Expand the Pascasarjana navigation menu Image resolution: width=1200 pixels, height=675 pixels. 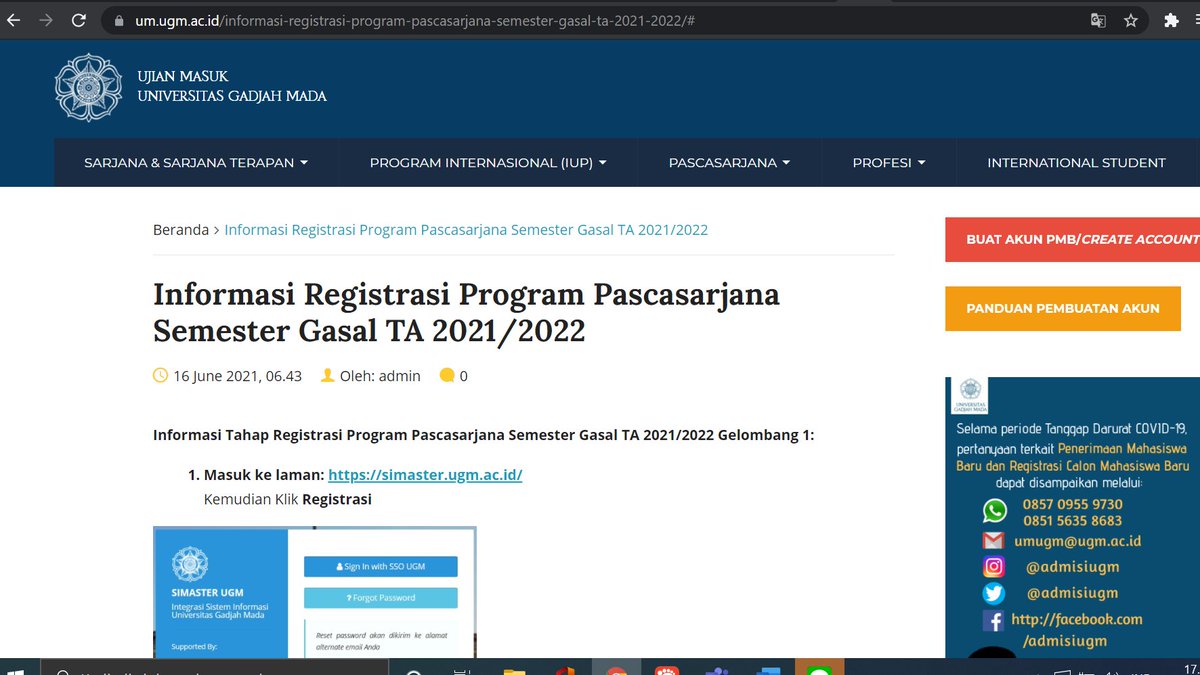click(x=729, y=162)
